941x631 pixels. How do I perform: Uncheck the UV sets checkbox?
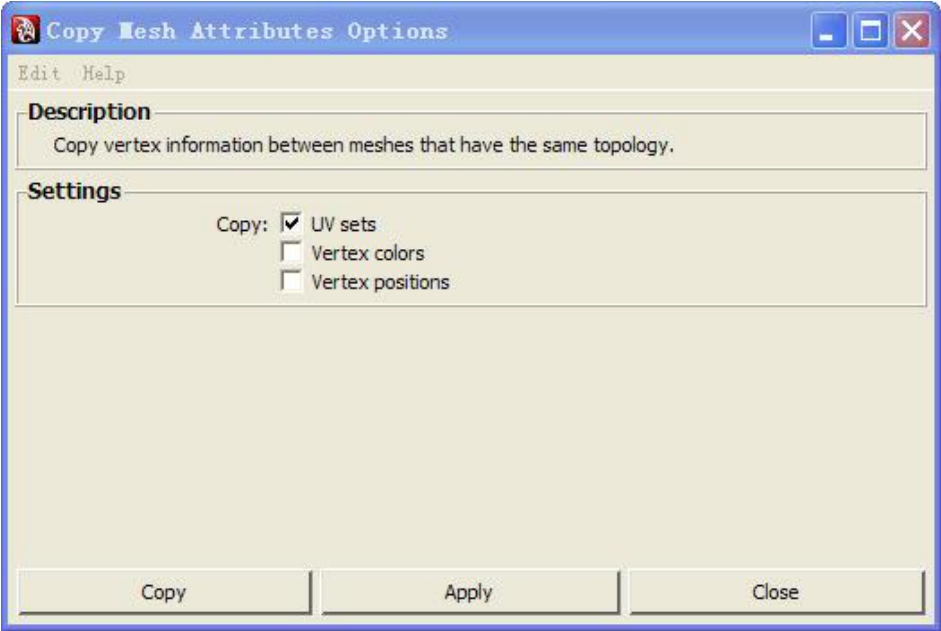pyautogui.click(x=291, y=224)
